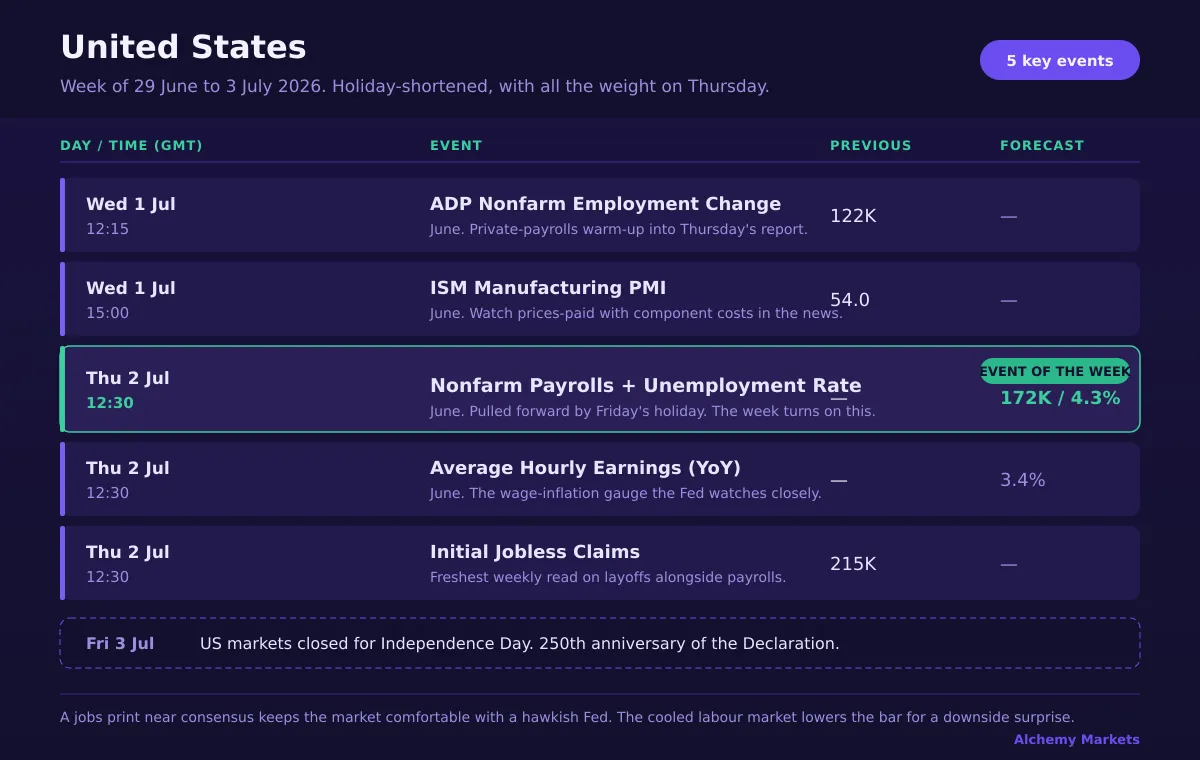Viewport: 1200px width, 760px height.
Task: Click the 172K / 4.3% forecast value
Action: point(1060,398)
